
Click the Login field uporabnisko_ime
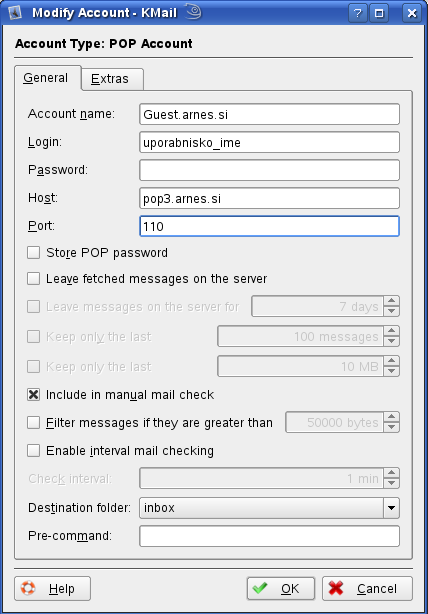pos(269,142)
